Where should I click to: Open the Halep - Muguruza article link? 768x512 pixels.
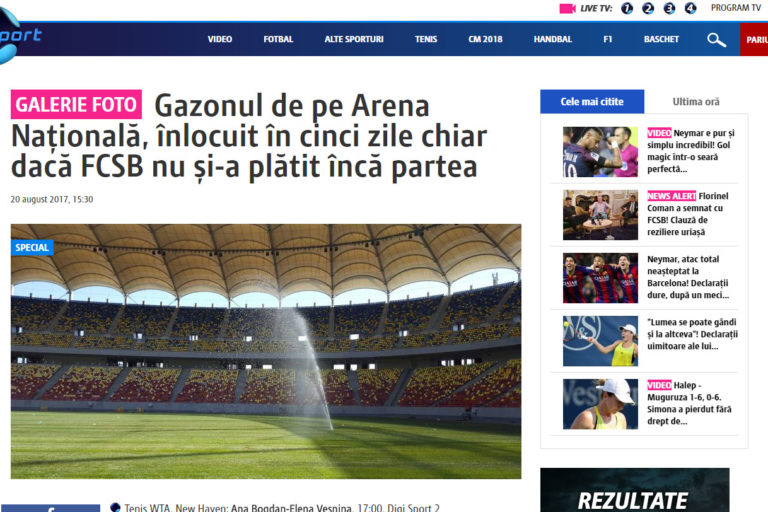pos(689,403)
